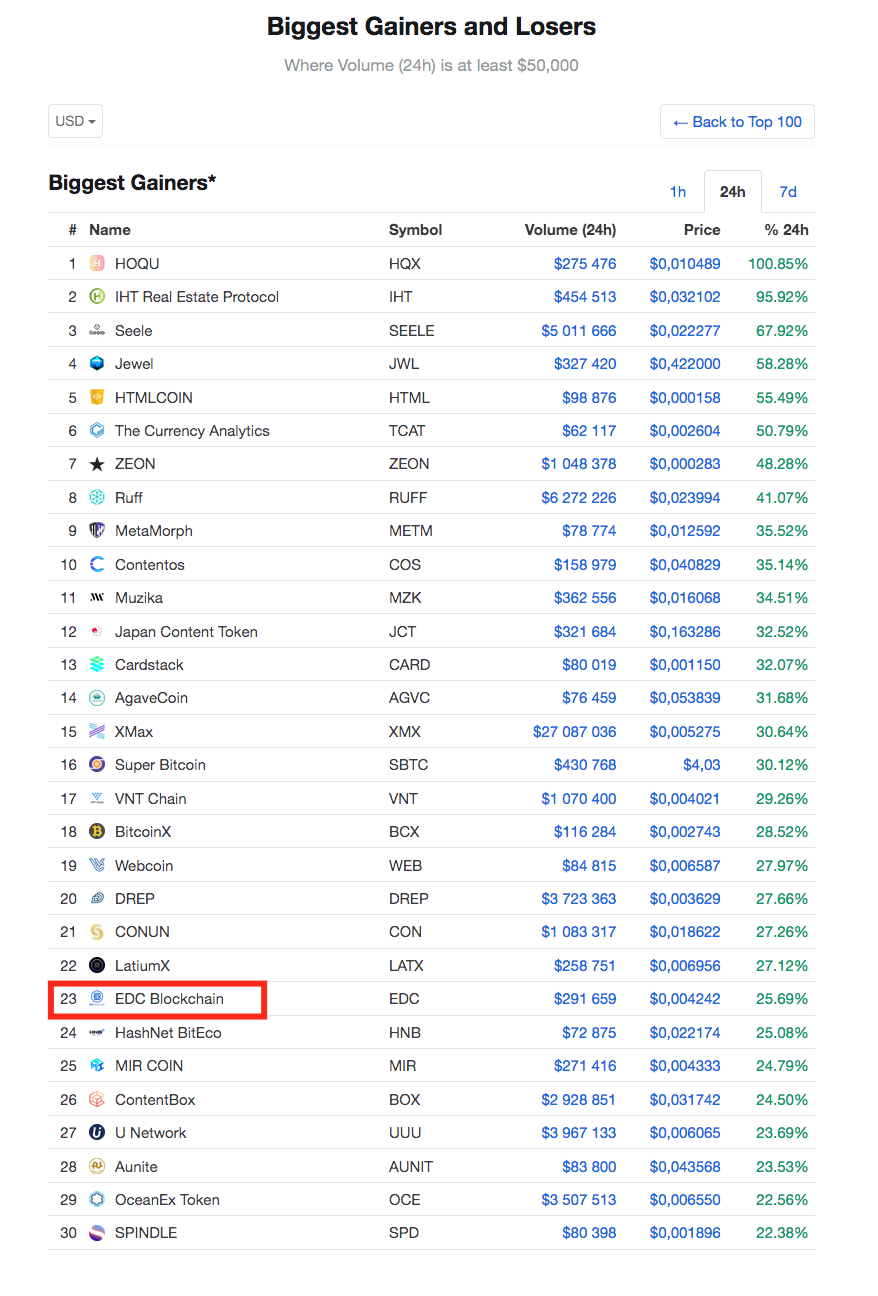Click the Super Bitcoin logo icon
Screen dimensions: 878x1296
[x=97, y=765]
